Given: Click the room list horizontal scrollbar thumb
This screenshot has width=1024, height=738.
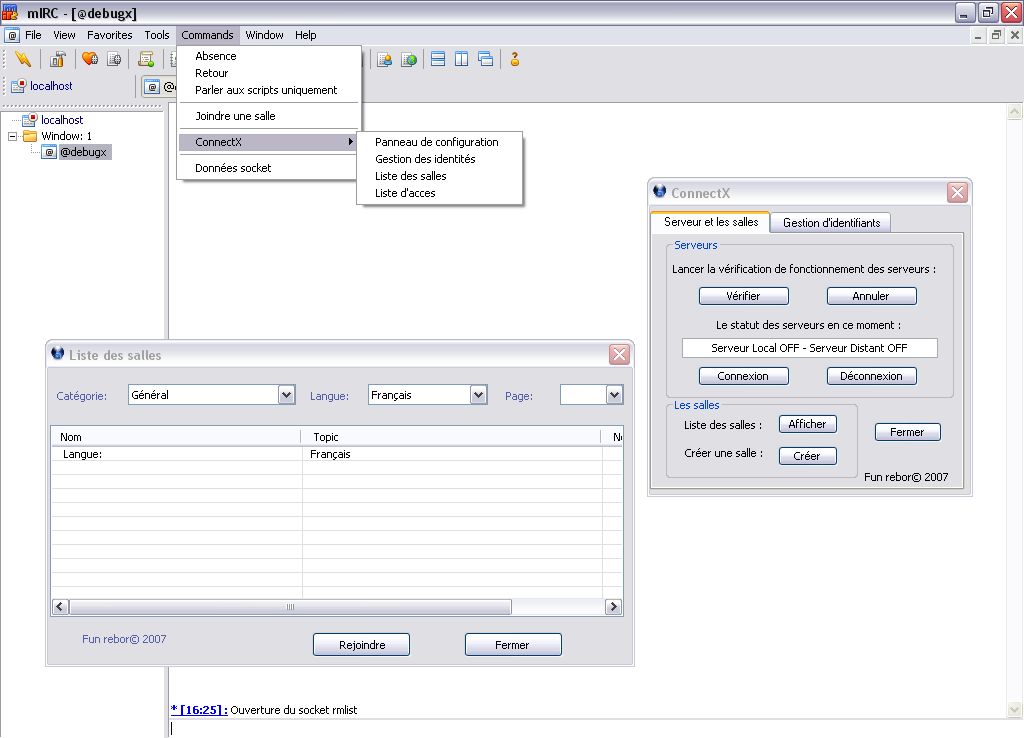Looking at the screenshot, I should click(x=291, y=607).
